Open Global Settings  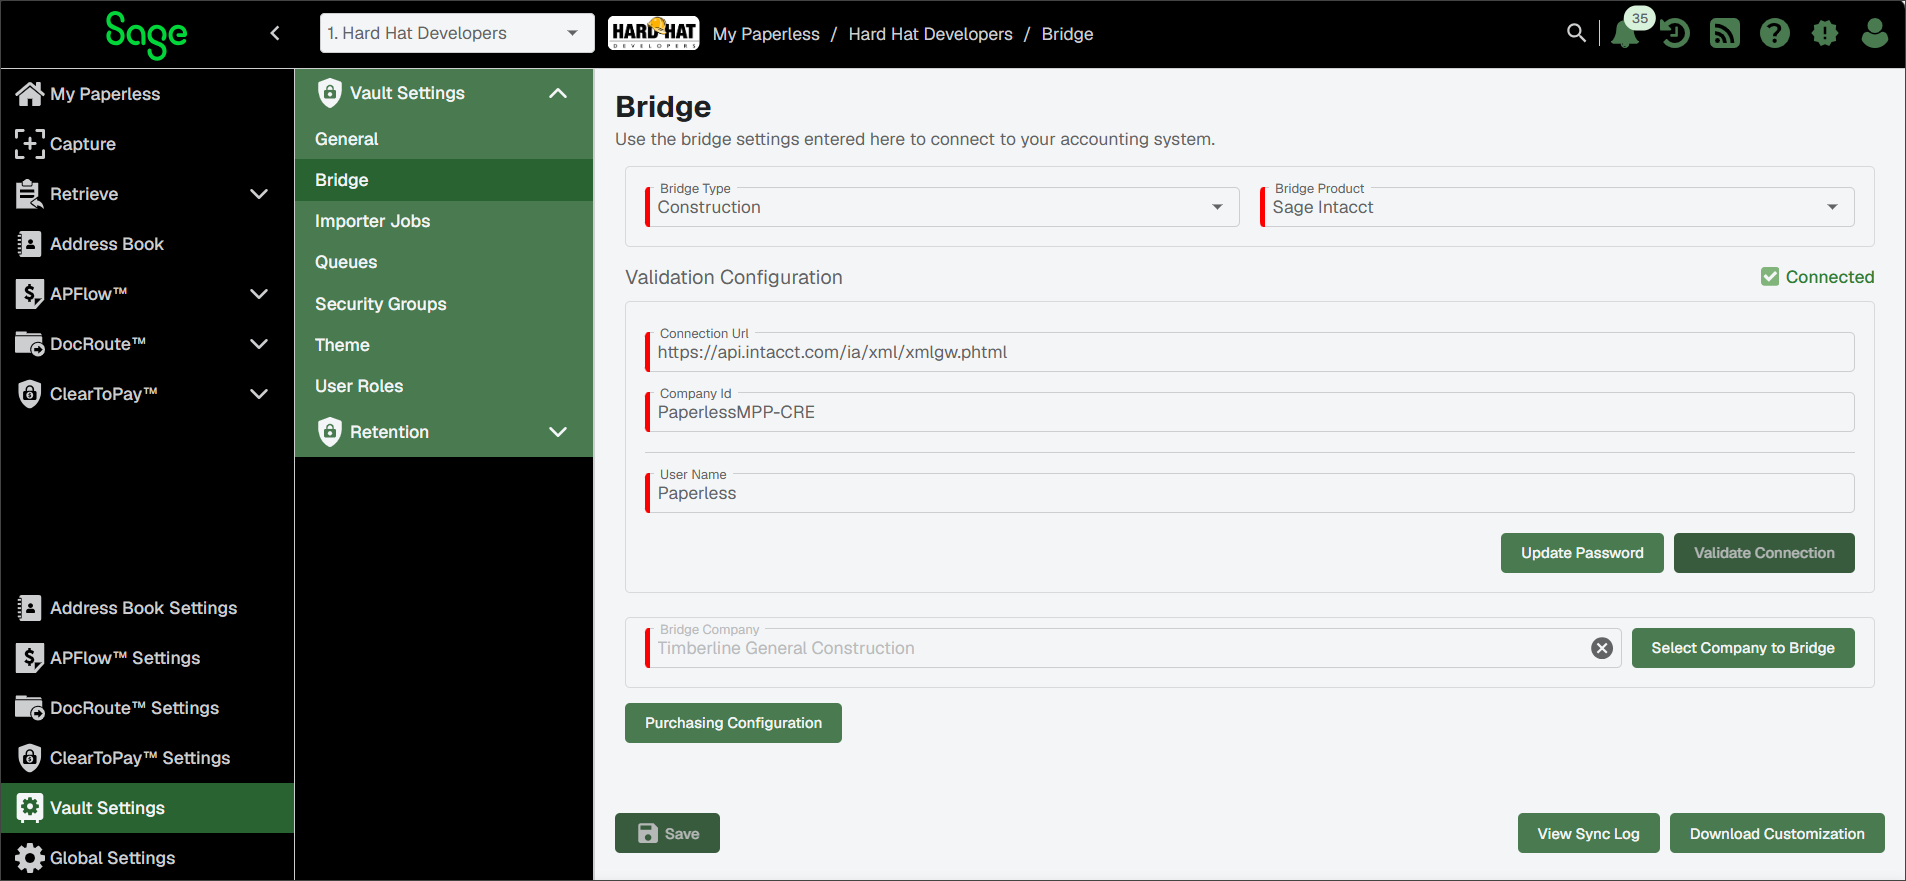pyautogui.click(x=147, y=857)
